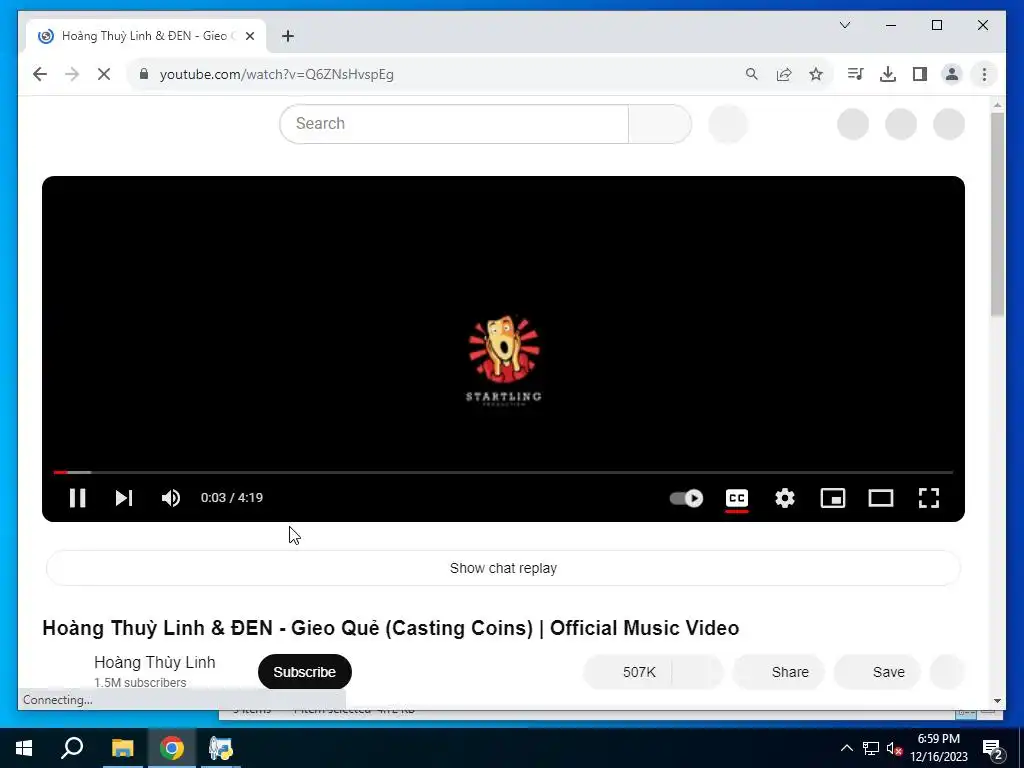Skip to the next video
Viewport: 1024px width, 768px height.
point(123,498)
